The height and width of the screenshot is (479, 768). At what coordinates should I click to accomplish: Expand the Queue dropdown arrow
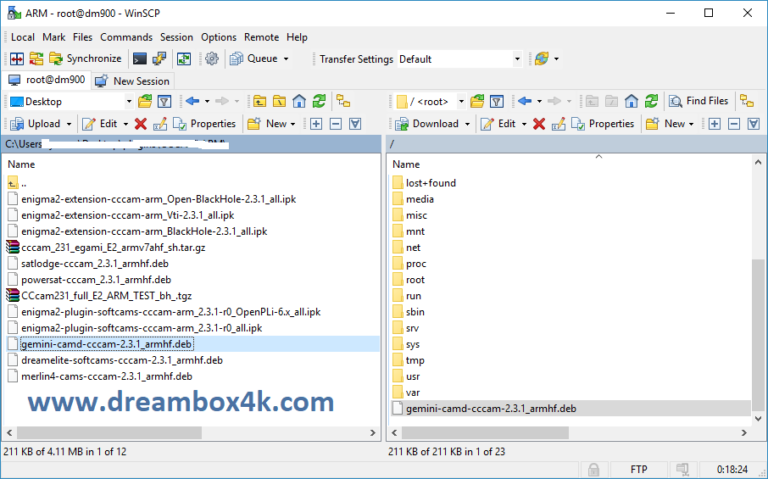coord(286,59)
